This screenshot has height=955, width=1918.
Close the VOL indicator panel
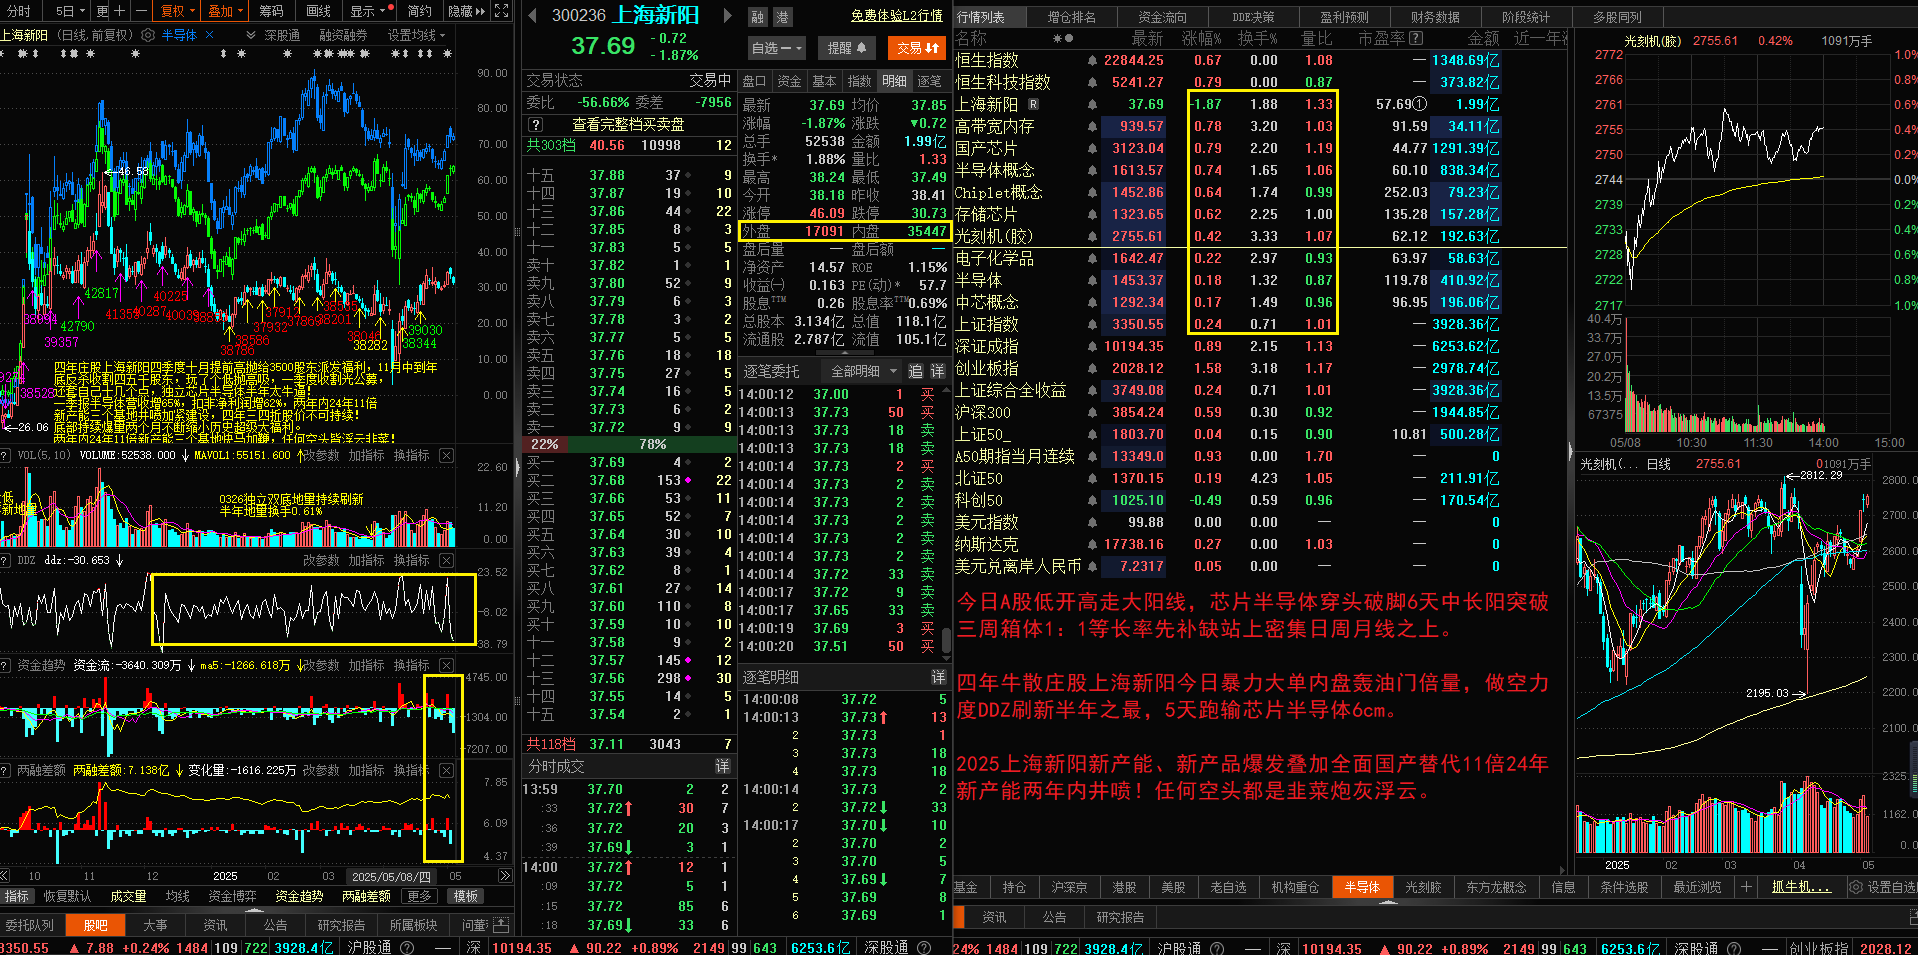(446, 455)
